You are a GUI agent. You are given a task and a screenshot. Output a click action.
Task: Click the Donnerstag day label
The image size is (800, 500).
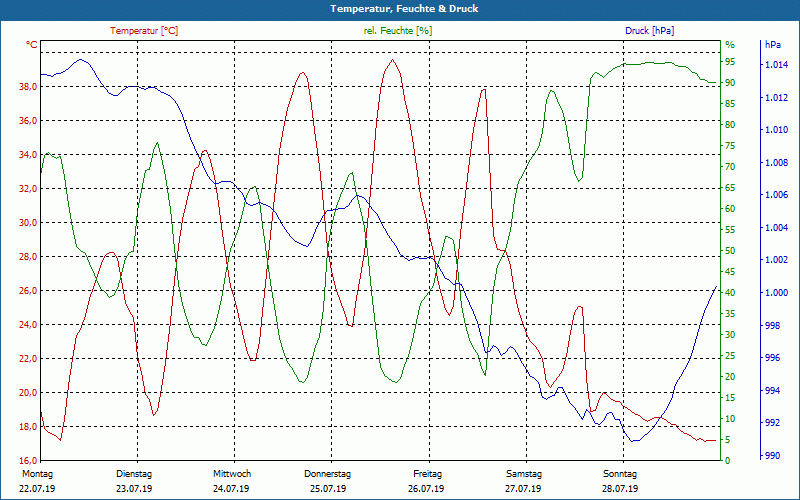coord(328,474)
